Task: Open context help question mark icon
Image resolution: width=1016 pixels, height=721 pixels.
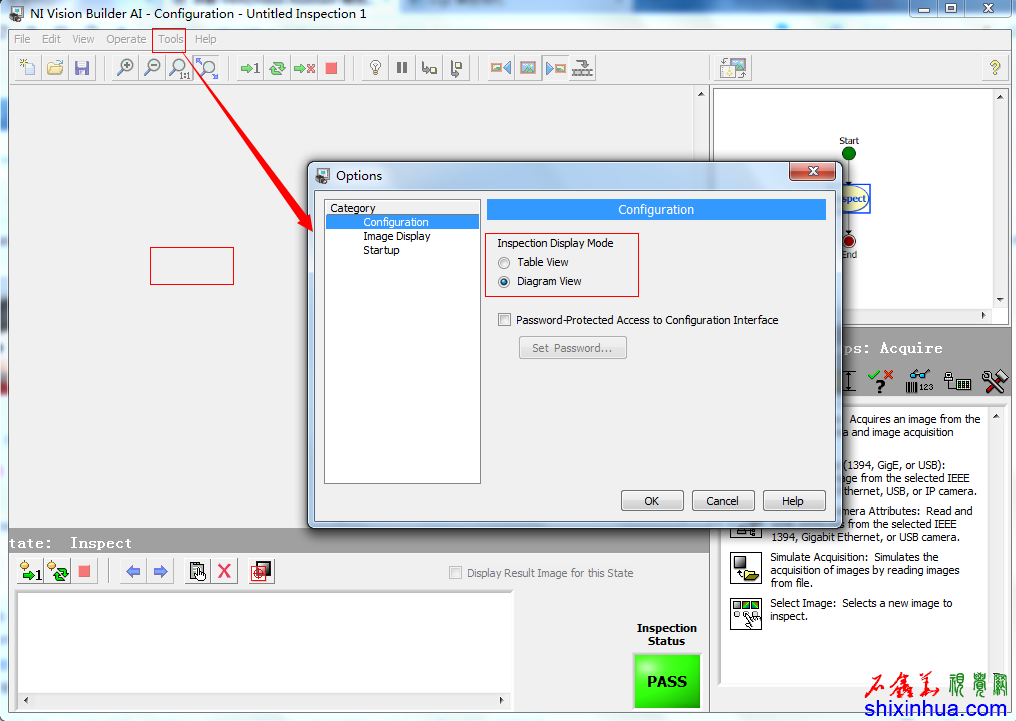Action: 995,67
